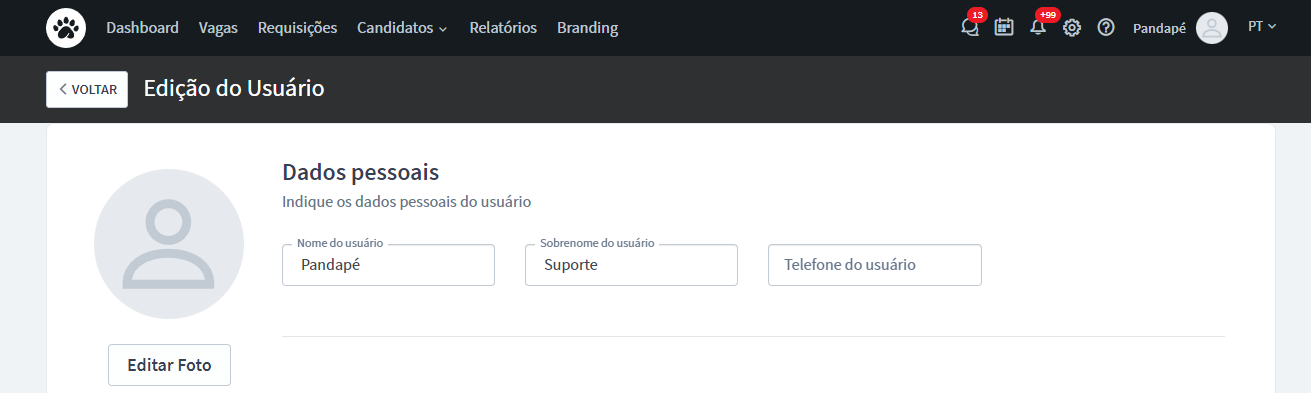Click the Dados pessoais heading
1311x393 pixels.
click(361, 172)
